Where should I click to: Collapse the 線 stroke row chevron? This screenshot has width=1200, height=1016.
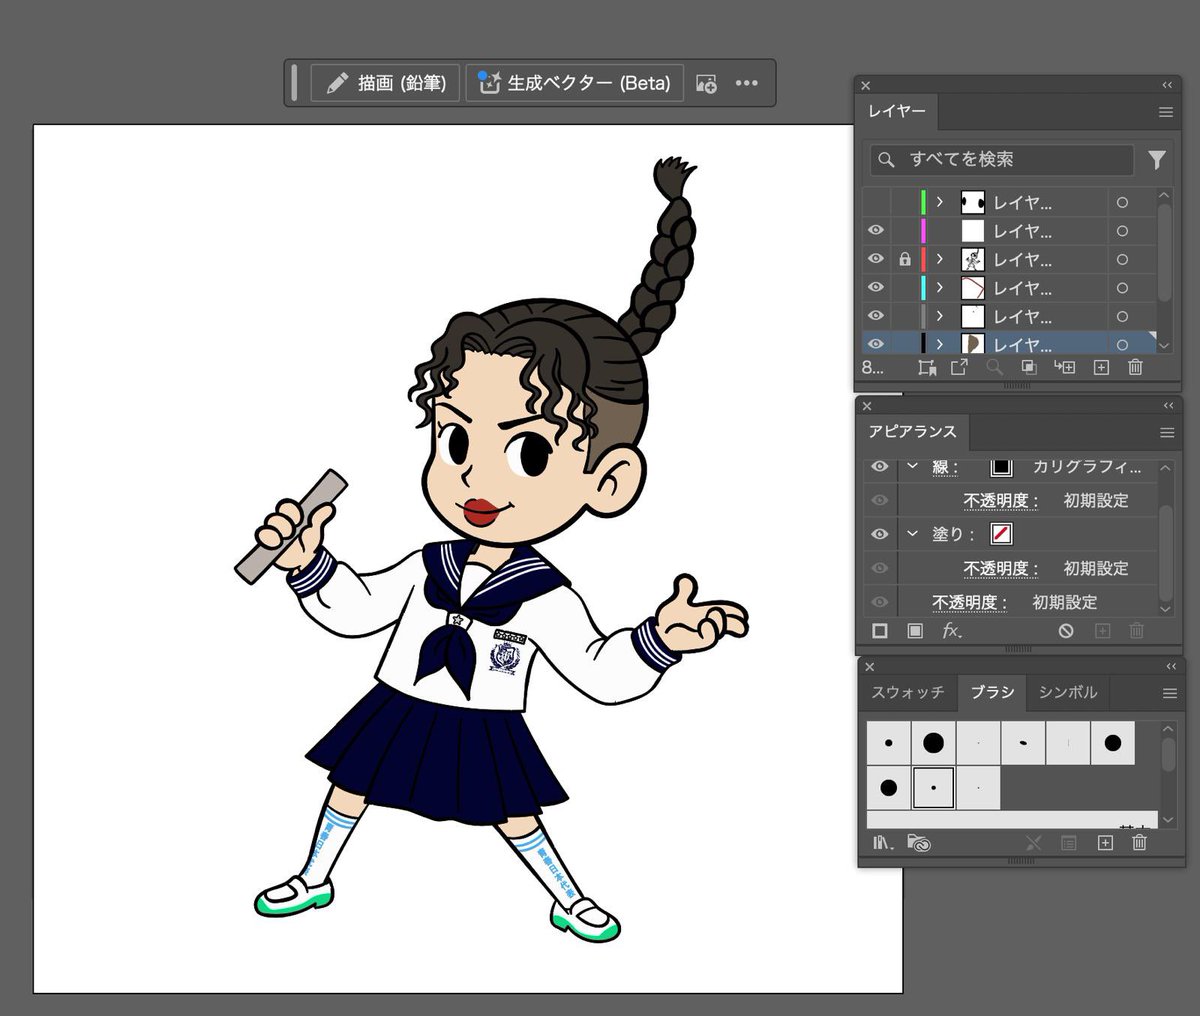coord(912,466)
